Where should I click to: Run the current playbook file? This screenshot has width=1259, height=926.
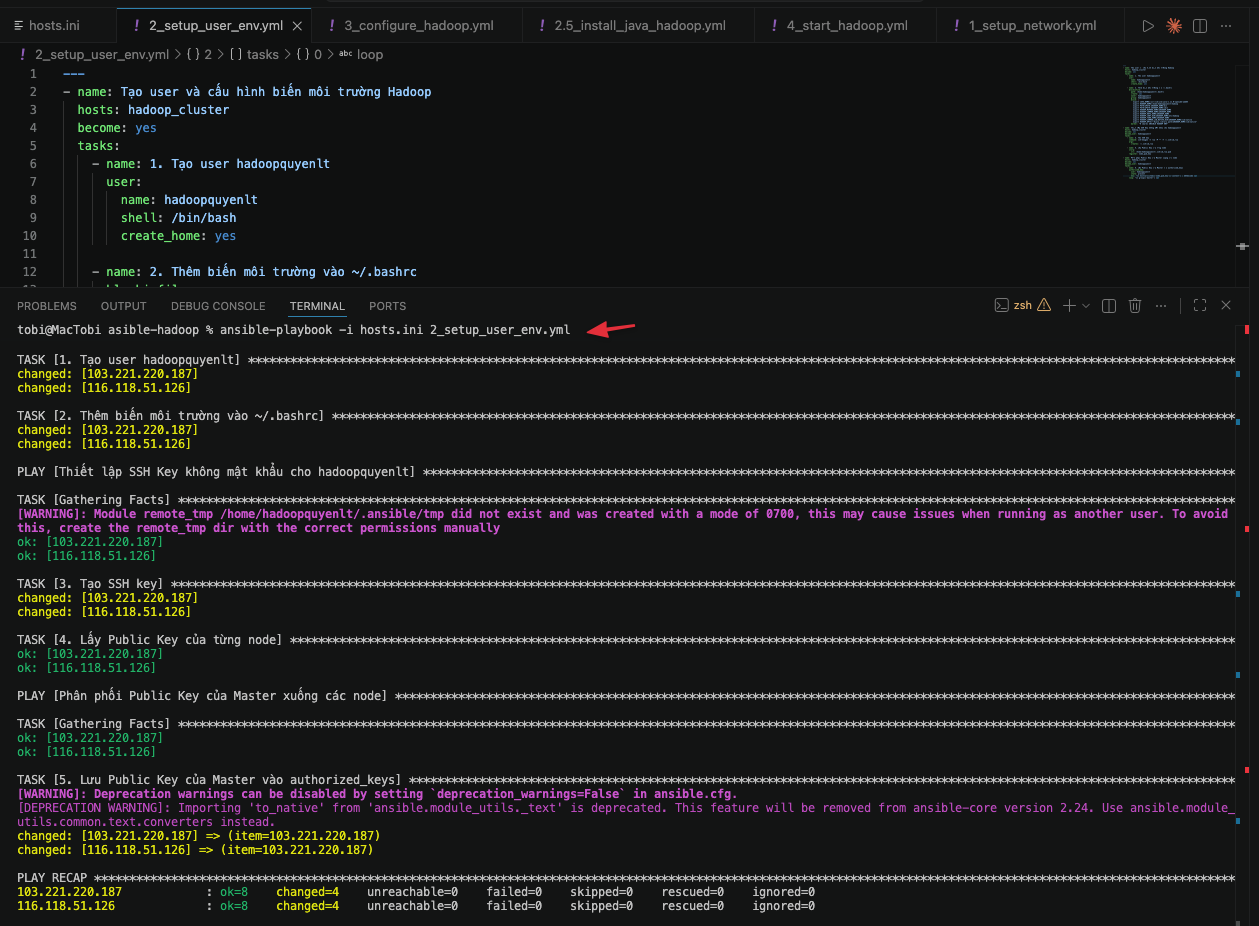pyautogui.click(x=1148, y=25)
